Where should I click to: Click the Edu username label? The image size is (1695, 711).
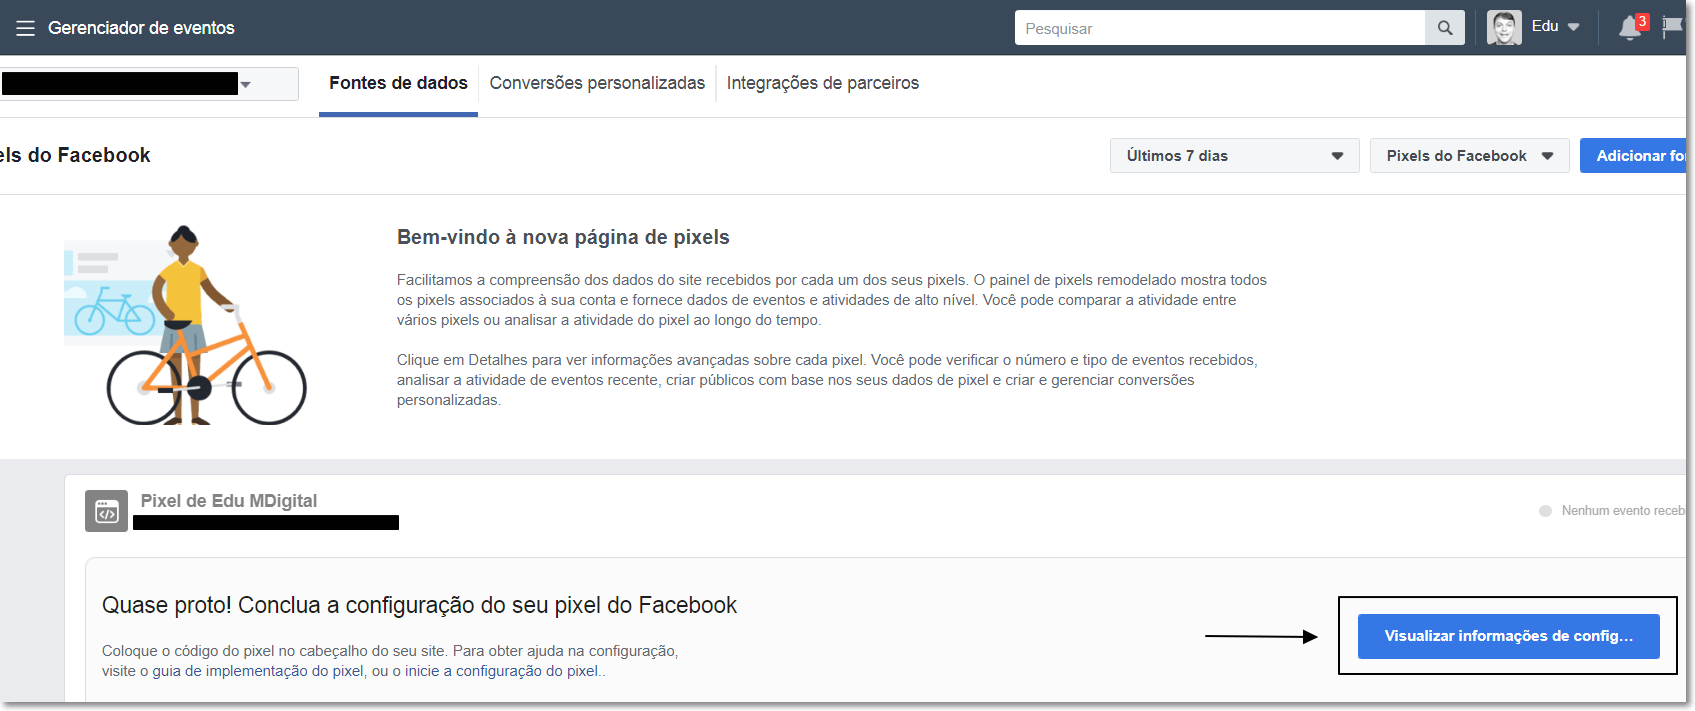(1545, 26)
